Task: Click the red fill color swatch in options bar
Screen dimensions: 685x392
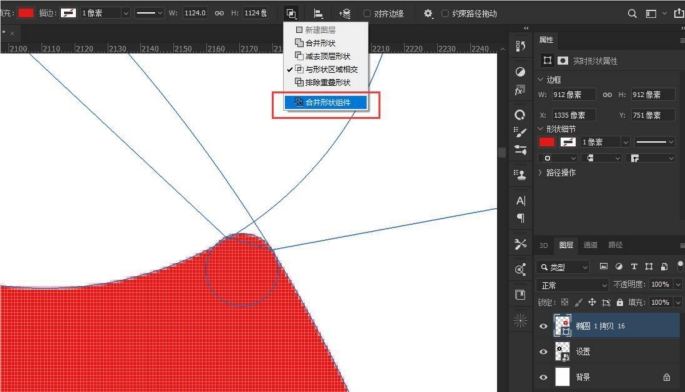Action: tap(26, 13)
